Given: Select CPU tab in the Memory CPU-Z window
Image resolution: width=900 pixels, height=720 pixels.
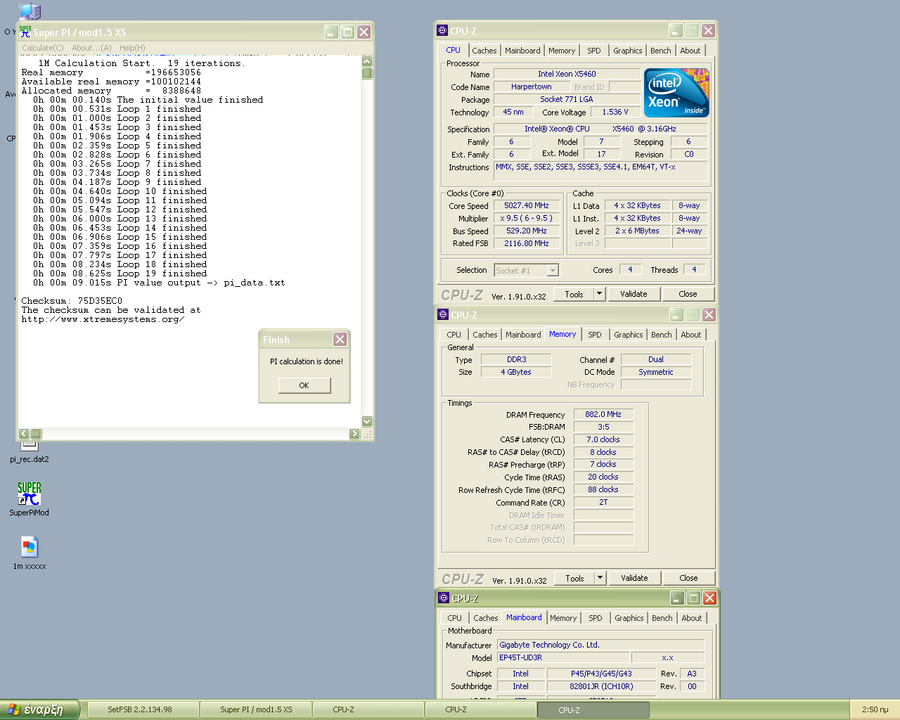Looking at the screenshot, I should coord(453,335).
